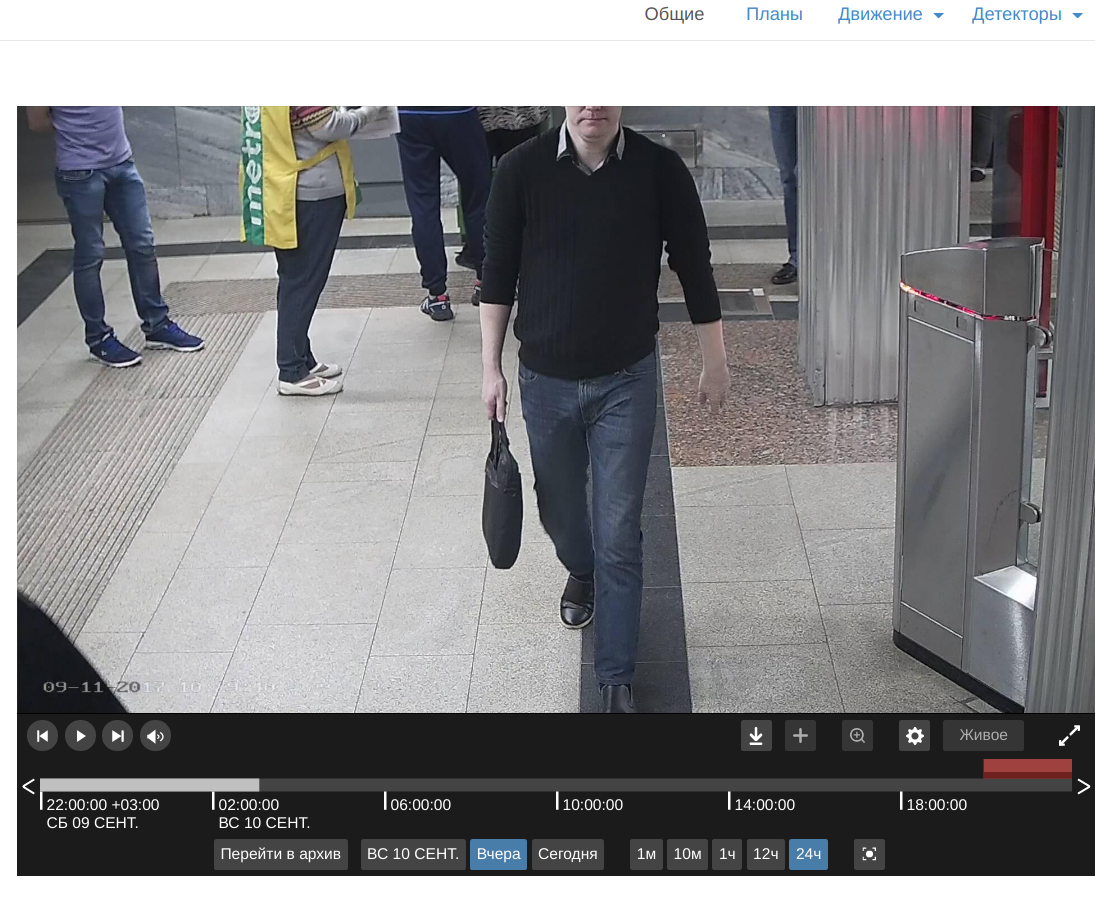
Task: Move timeline right with arrow
Action: tap(1083, 787)
